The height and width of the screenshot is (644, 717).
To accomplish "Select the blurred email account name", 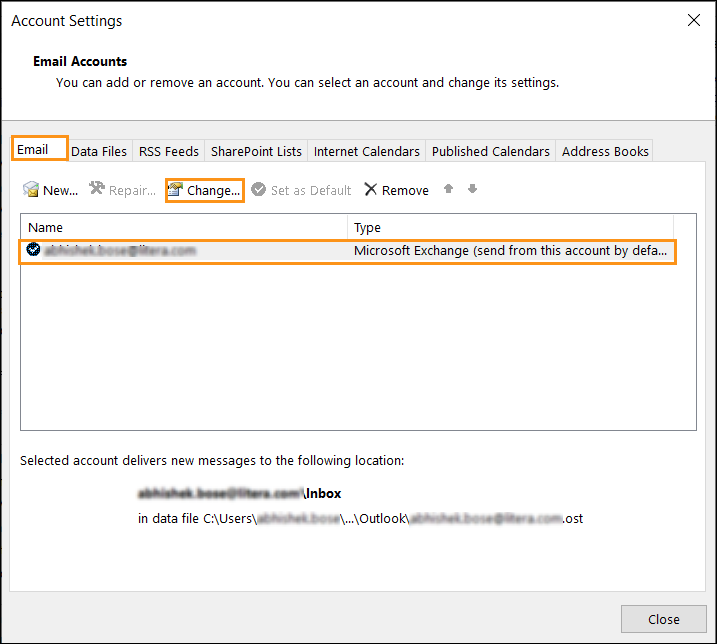I will (120, 251).
